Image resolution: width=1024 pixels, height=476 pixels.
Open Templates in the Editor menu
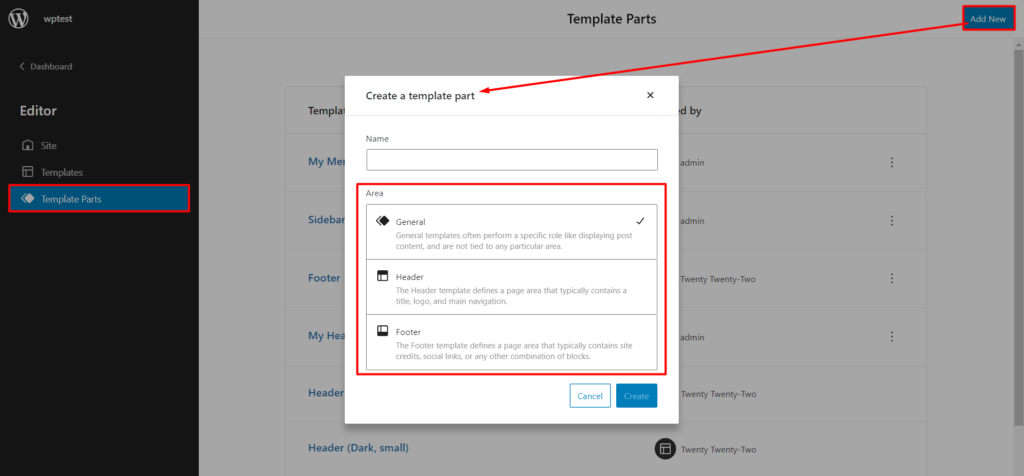click(61, 172)
